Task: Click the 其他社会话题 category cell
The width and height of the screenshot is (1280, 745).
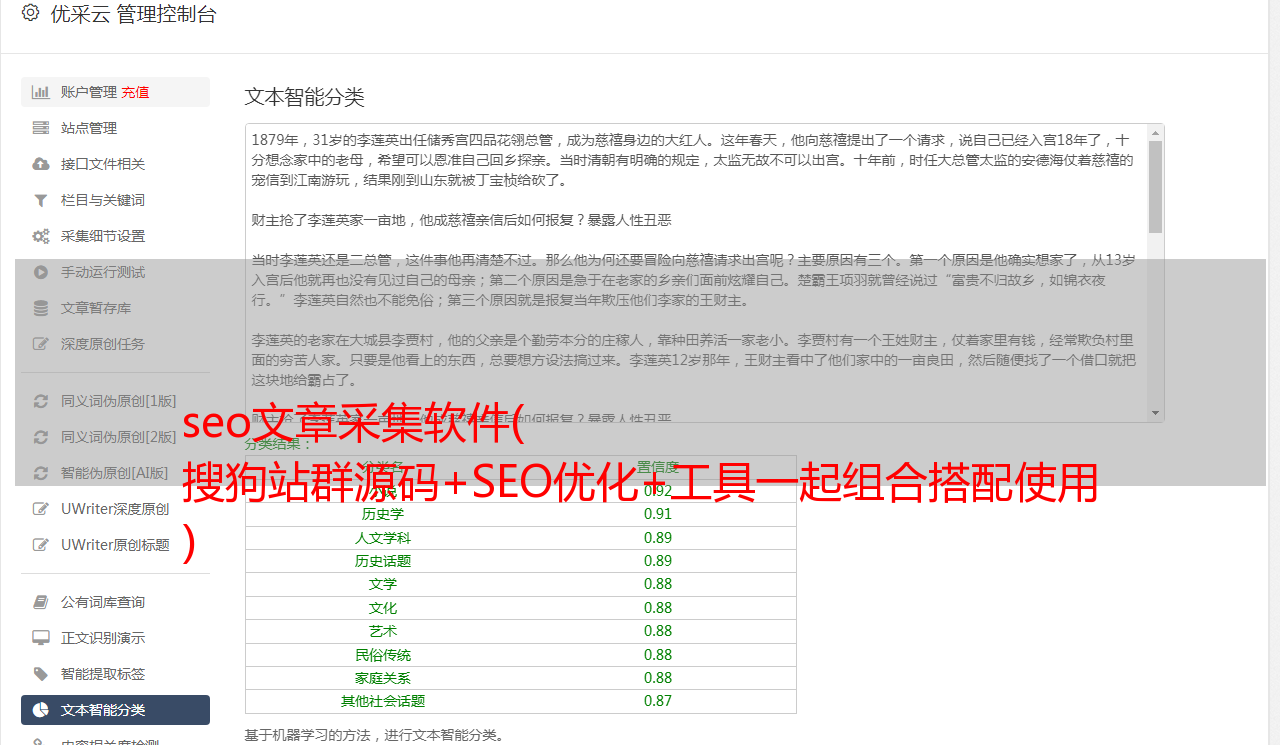Action: (383, 701)
